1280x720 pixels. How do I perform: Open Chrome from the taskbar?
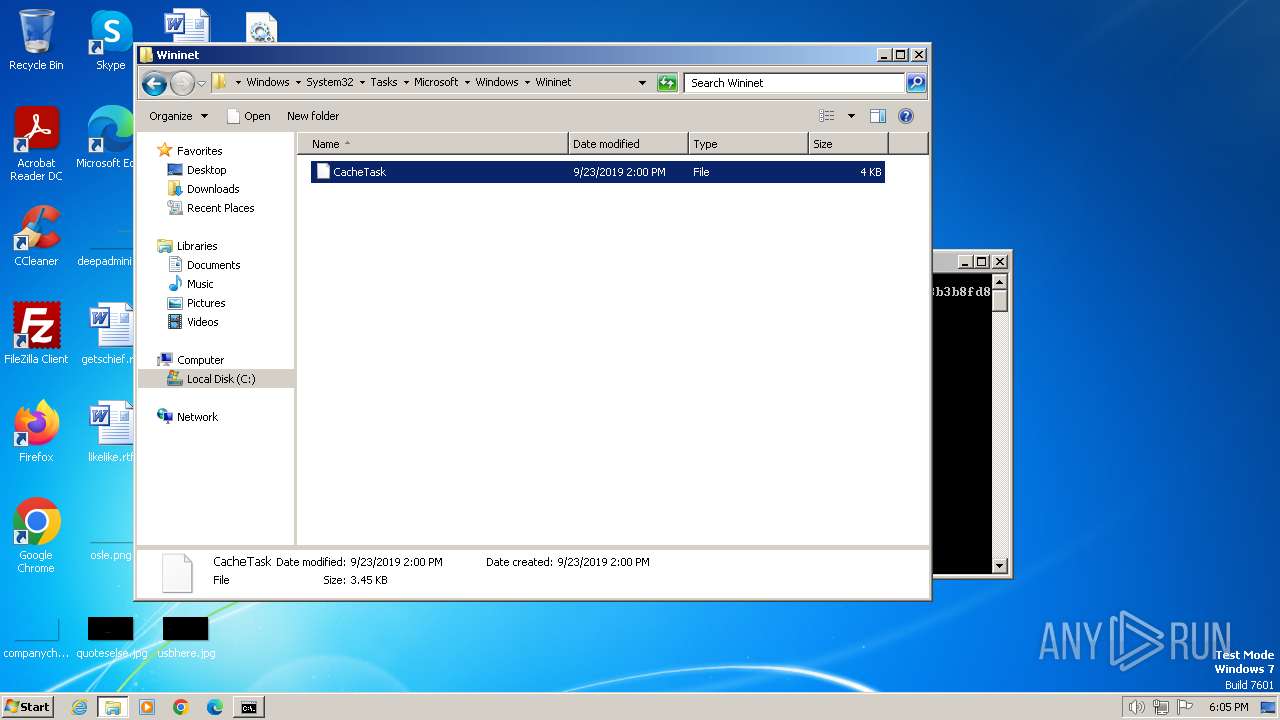(x=181, y=707)
